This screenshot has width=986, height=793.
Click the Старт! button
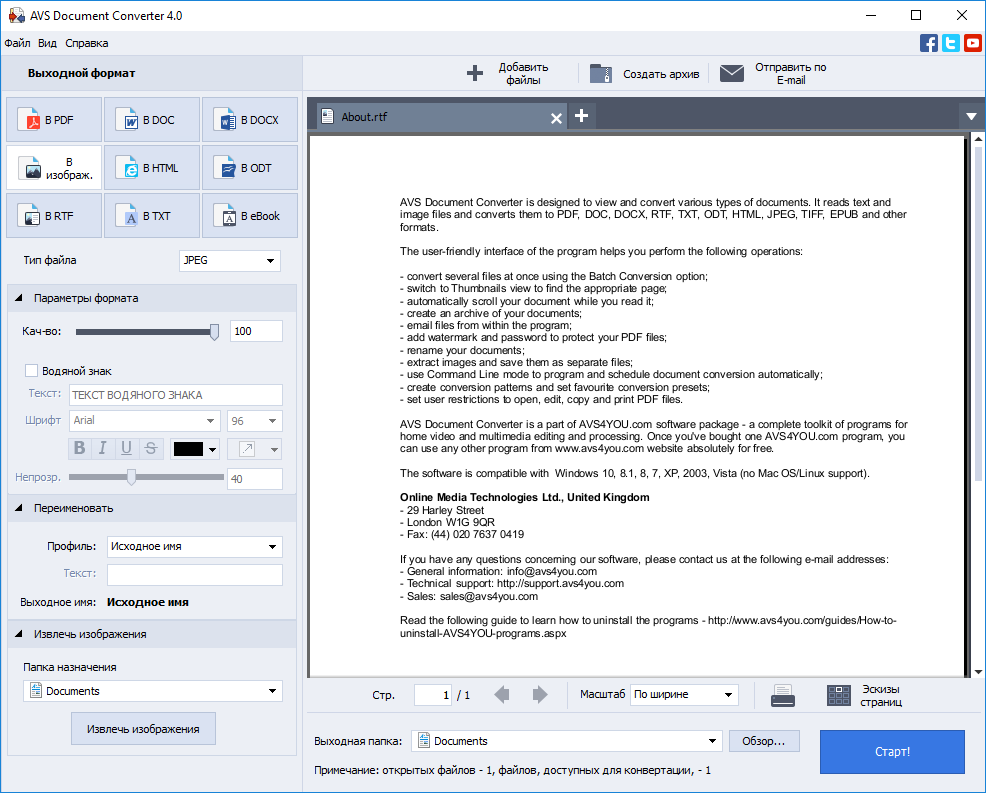point(892,752)
